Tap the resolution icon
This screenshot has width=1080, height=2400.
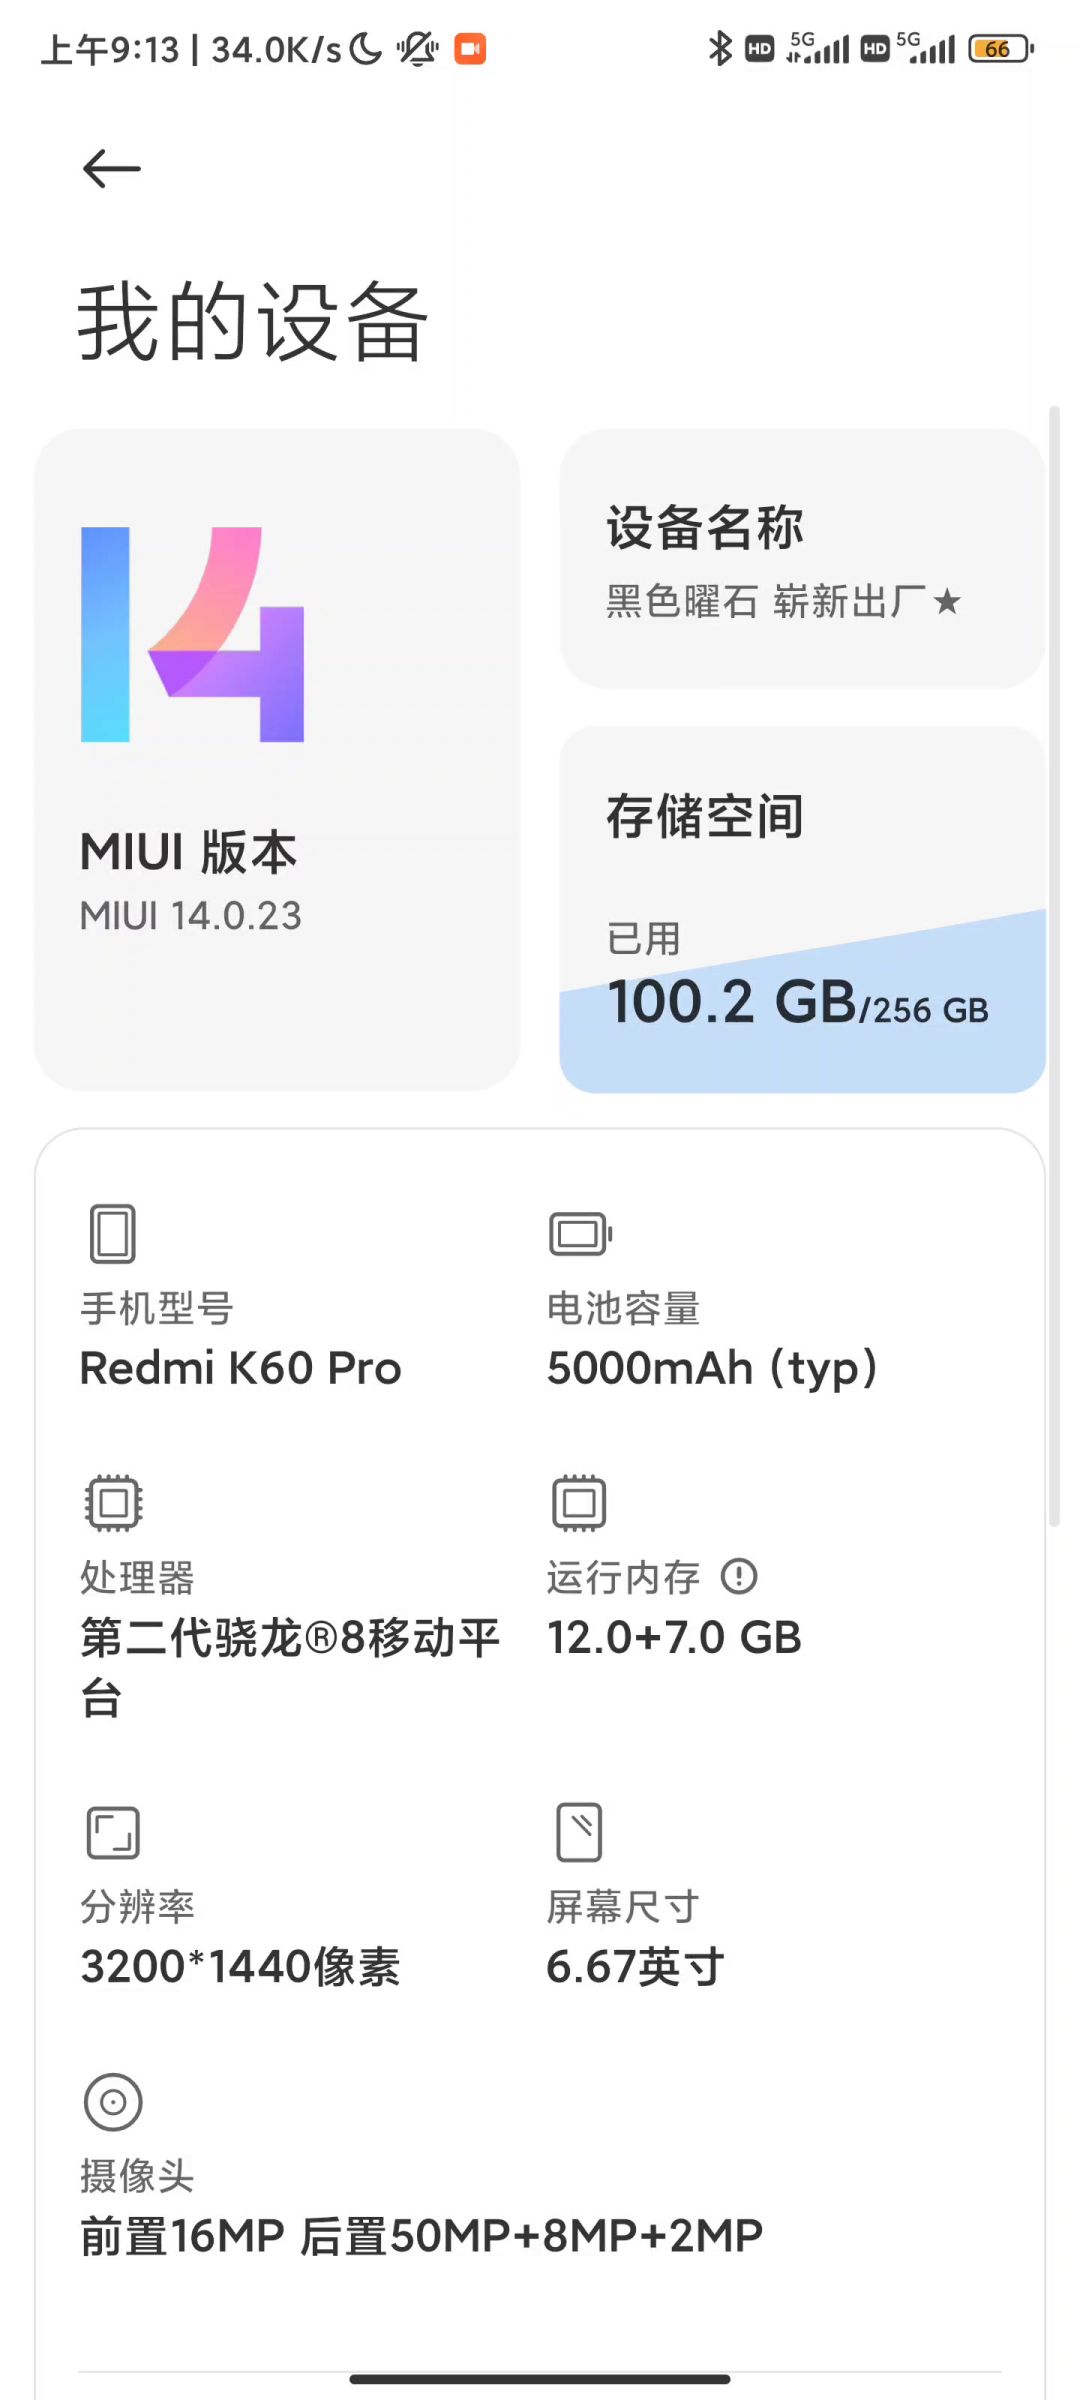click(113, 1832)
